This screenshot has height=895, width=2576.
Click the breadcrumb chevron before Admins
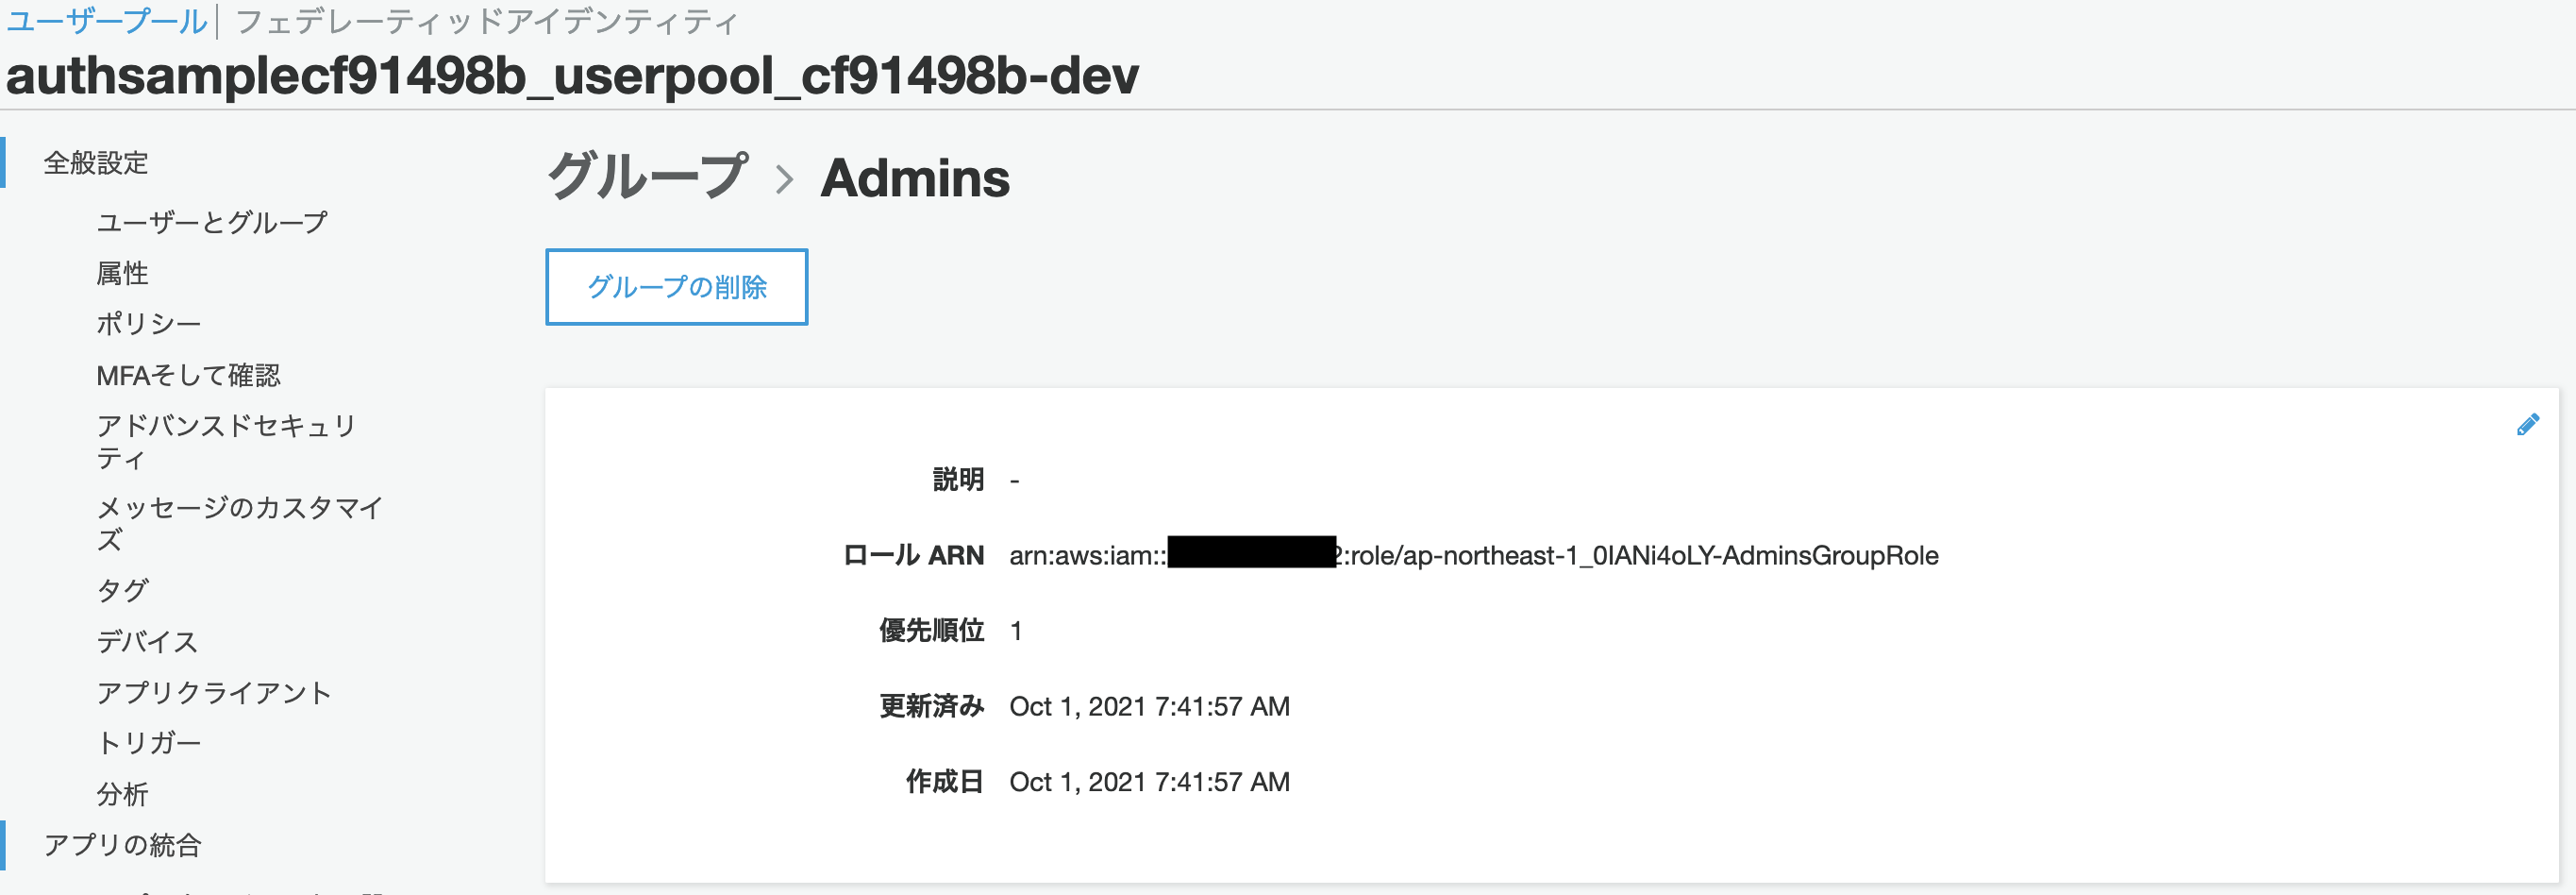pyautogui.click(x=785, y=180)
